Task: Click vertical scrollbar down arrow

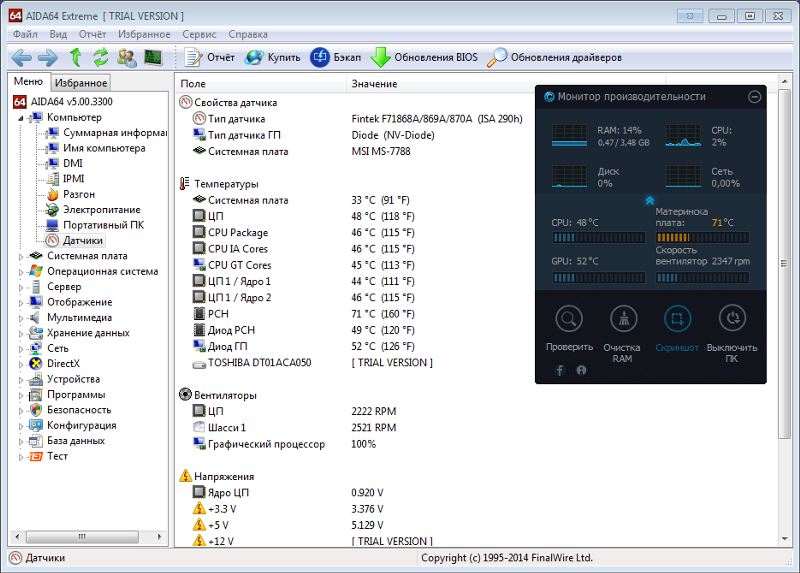Action: point(784,539)
